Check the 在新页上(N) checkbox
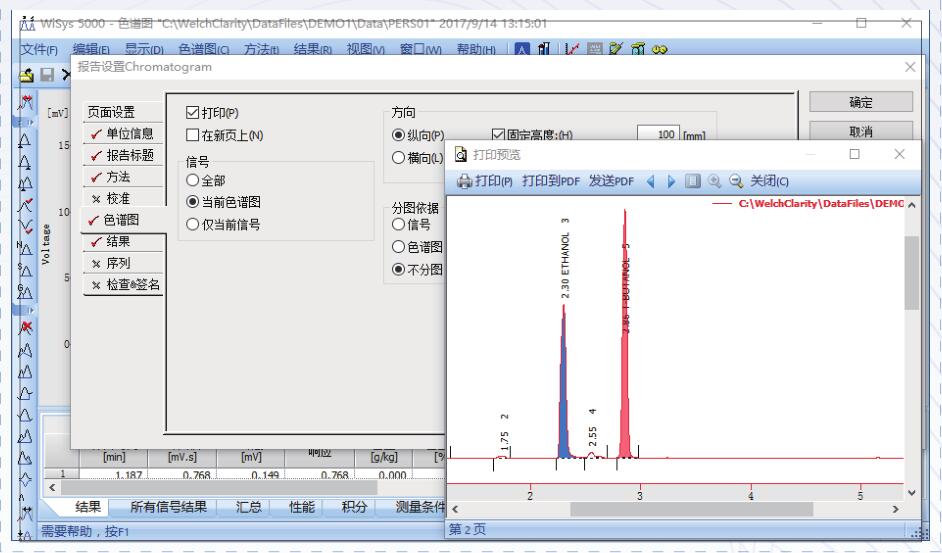The image size is (942, 553). tap(192, 135)
